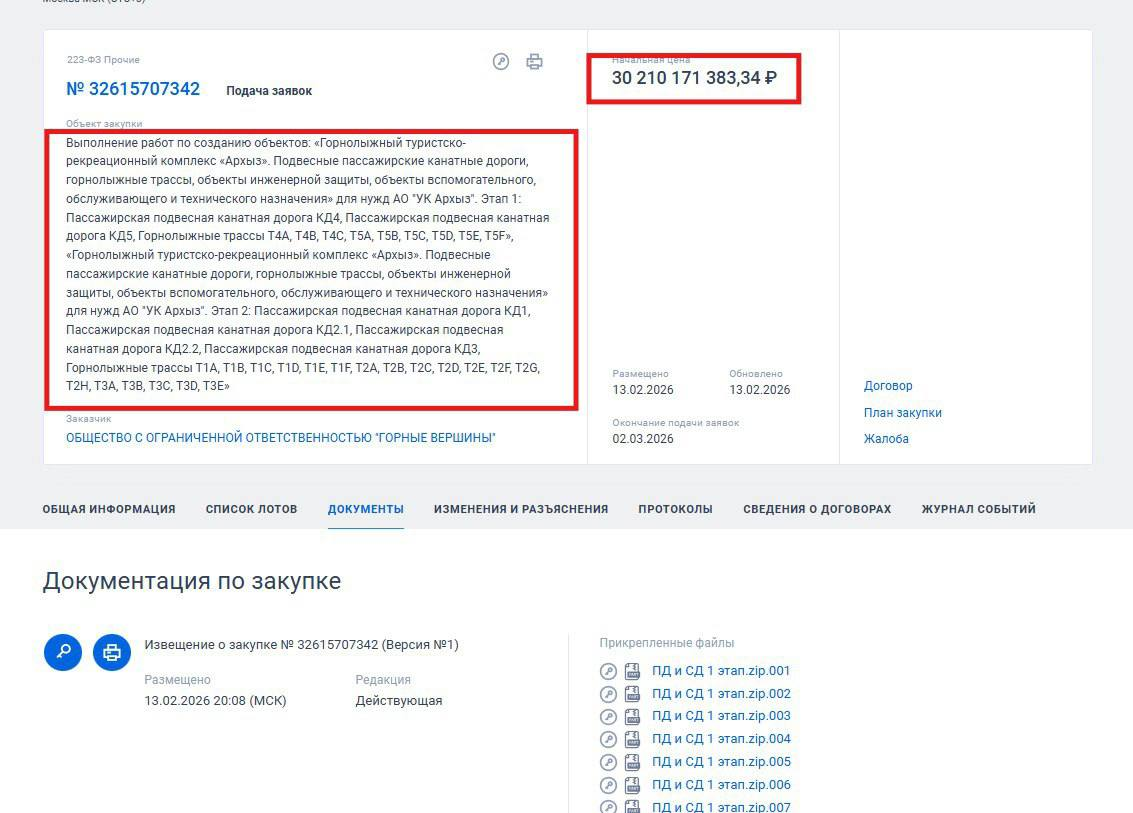Click the round blue print button beside the notice

tap(112, 652)
